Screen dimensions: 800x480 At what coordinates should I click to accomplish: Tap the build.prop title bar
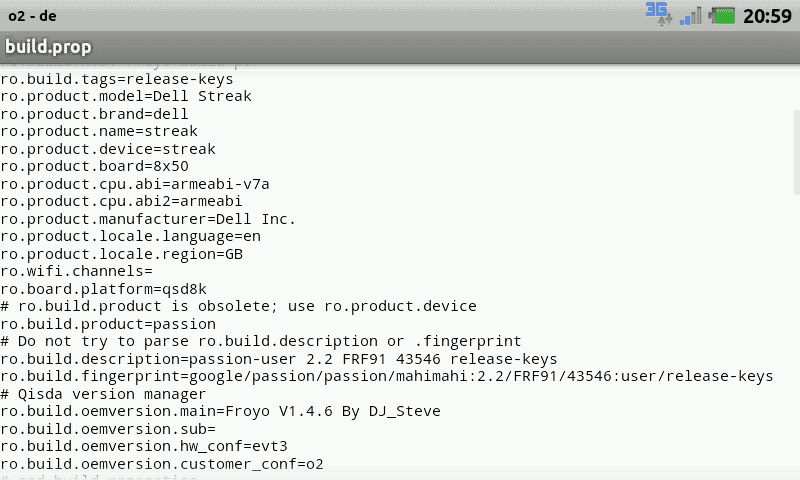(x=400, y=47)
